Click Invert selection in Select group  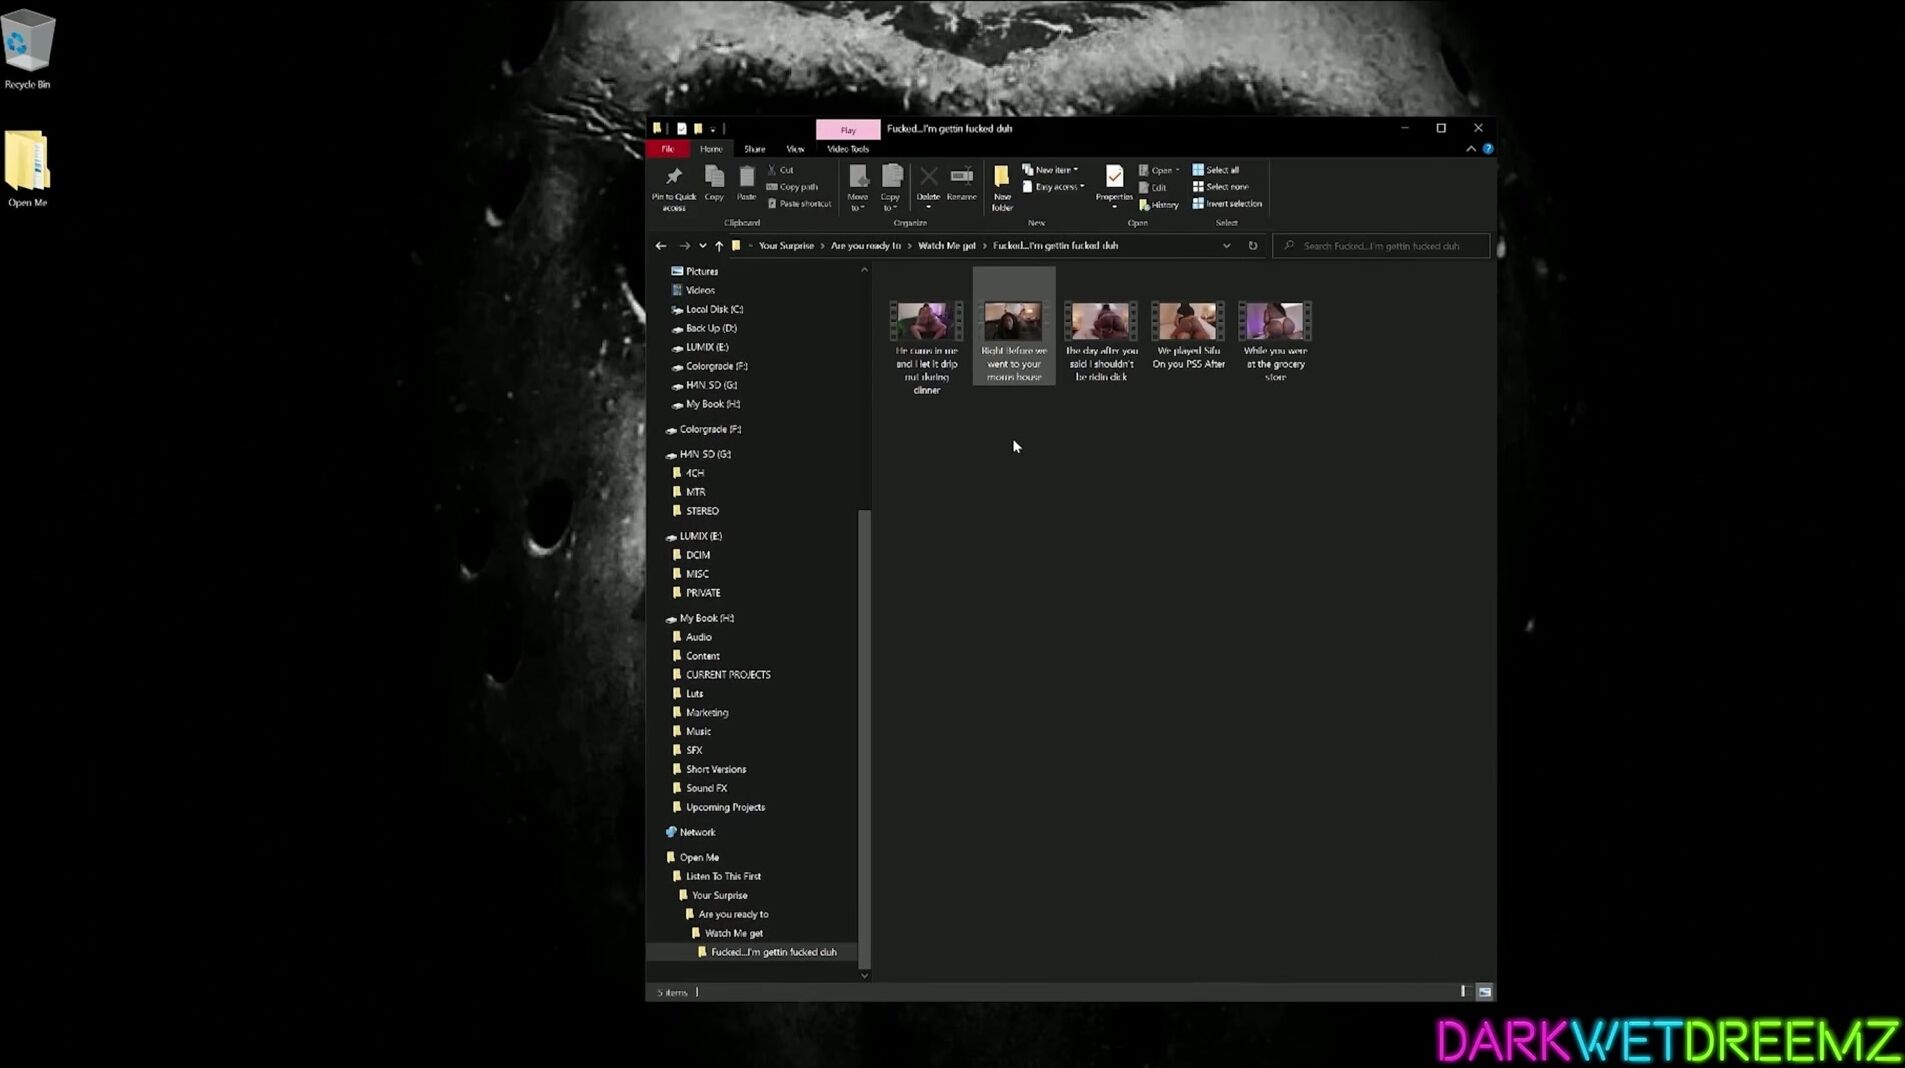point(1226,204)
